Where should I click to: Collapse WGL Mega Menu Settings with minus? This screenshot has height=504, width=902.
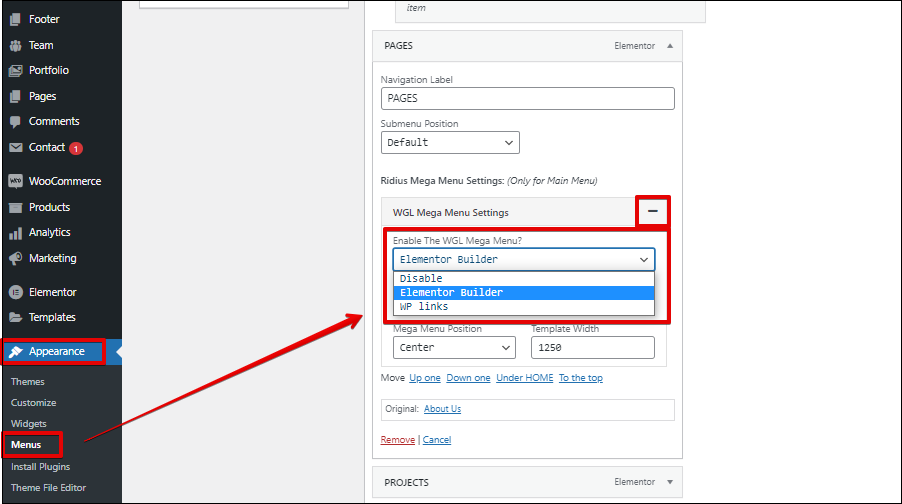click(652, 211)
